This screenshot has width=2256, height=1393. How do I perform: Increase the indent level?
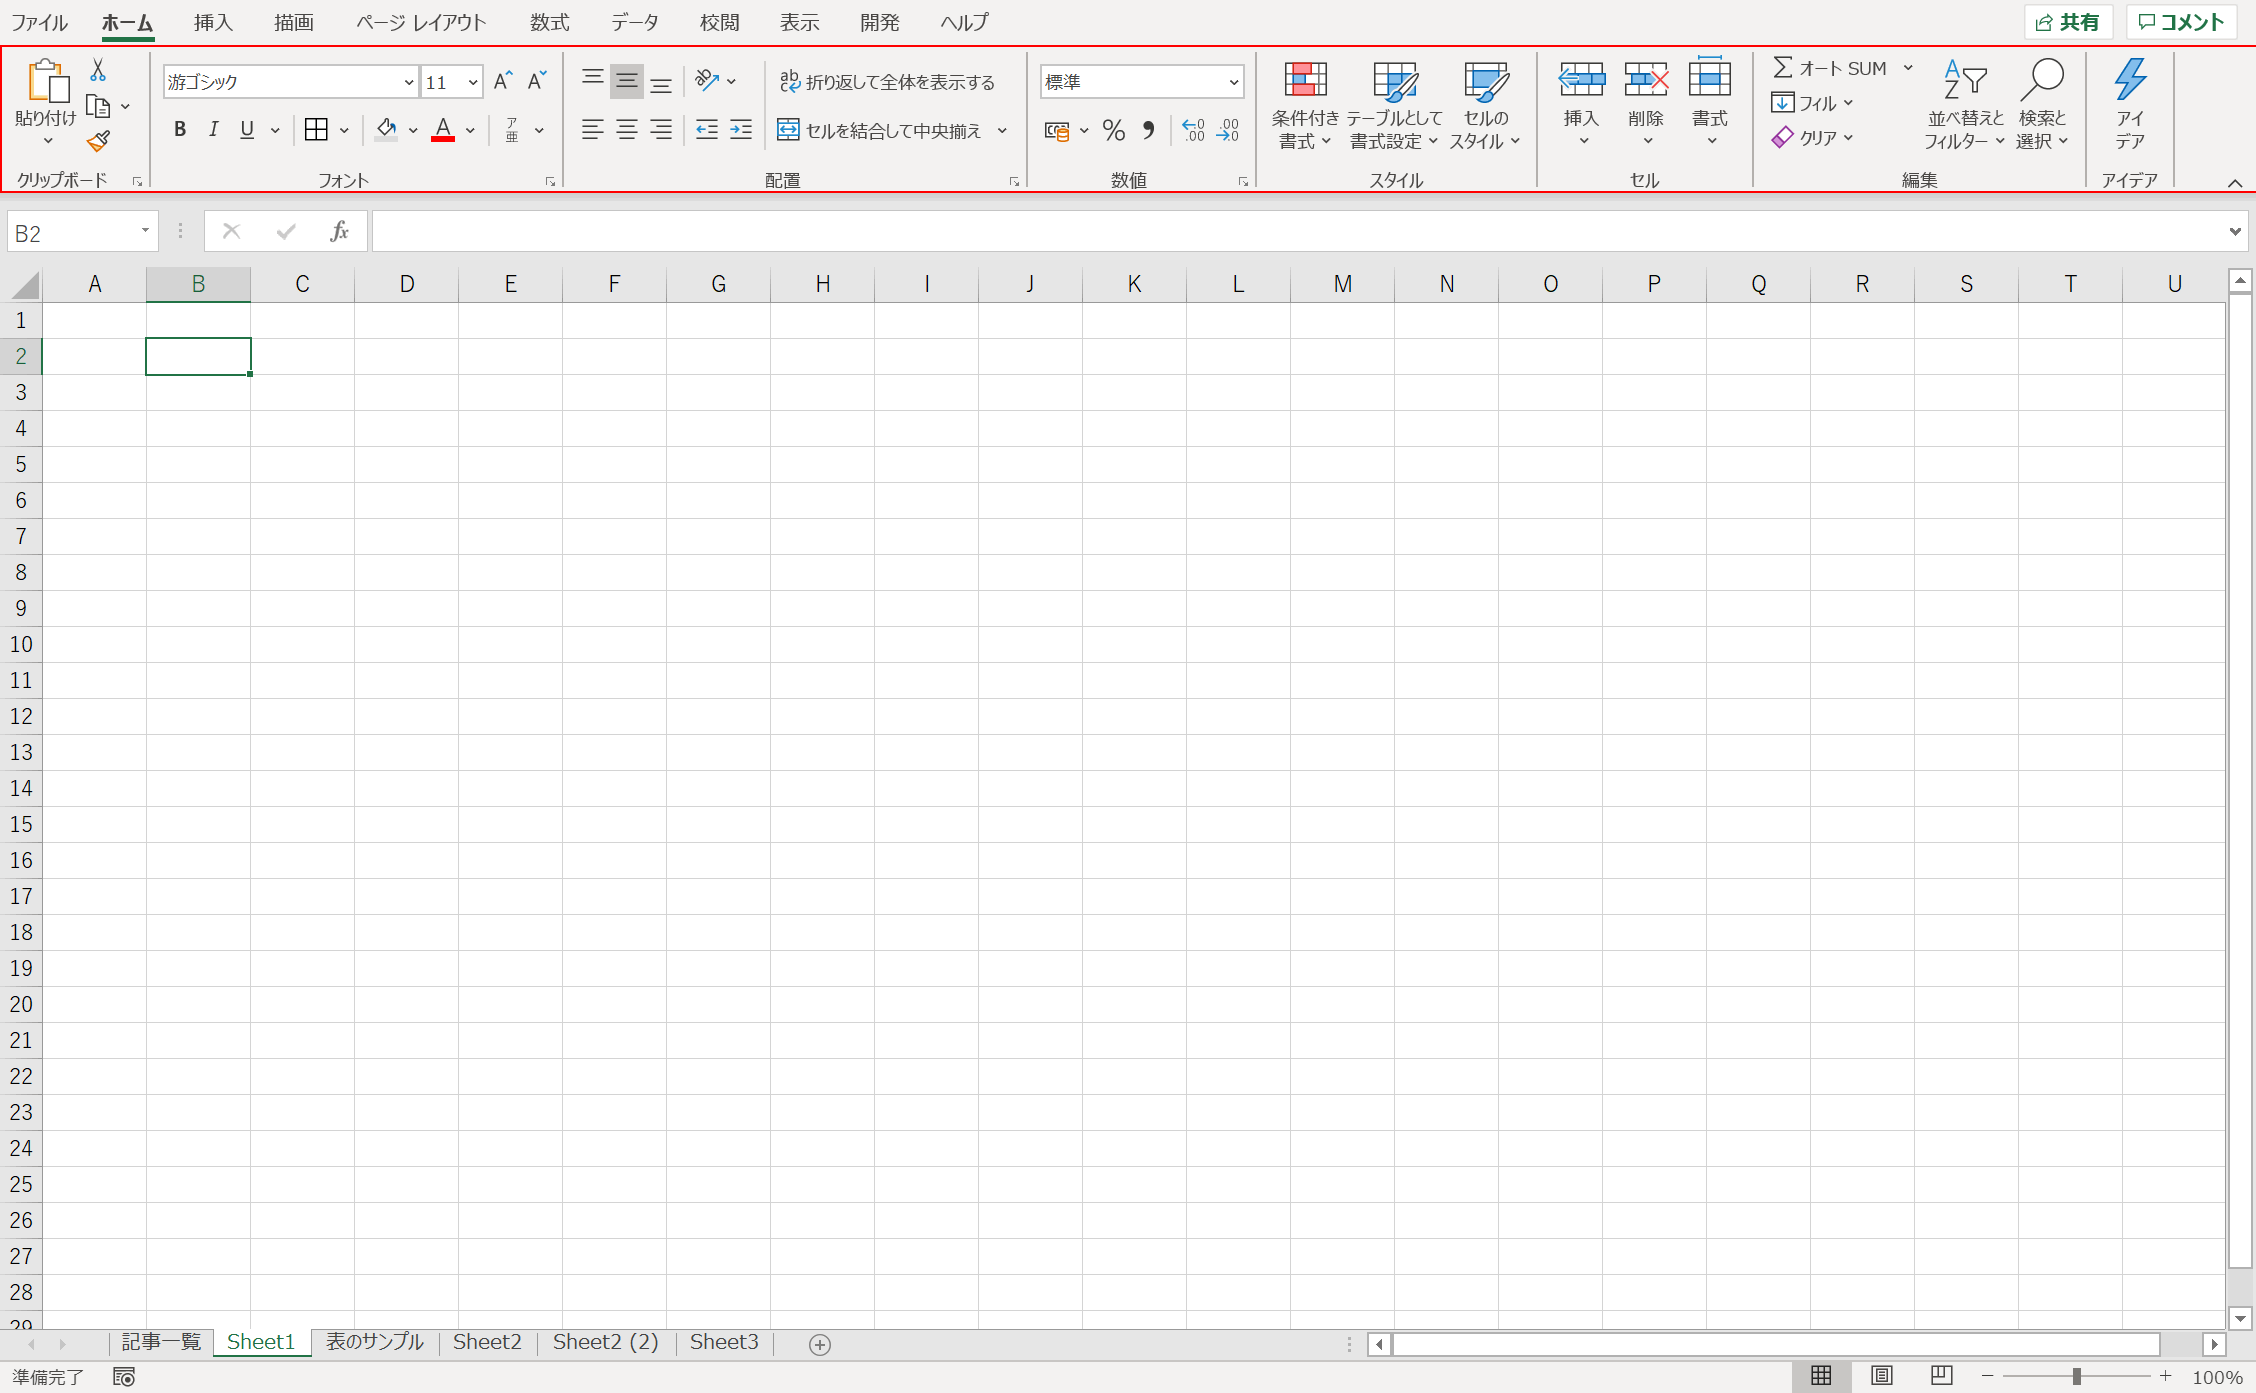pyautogui.click(x=741, y=130)
